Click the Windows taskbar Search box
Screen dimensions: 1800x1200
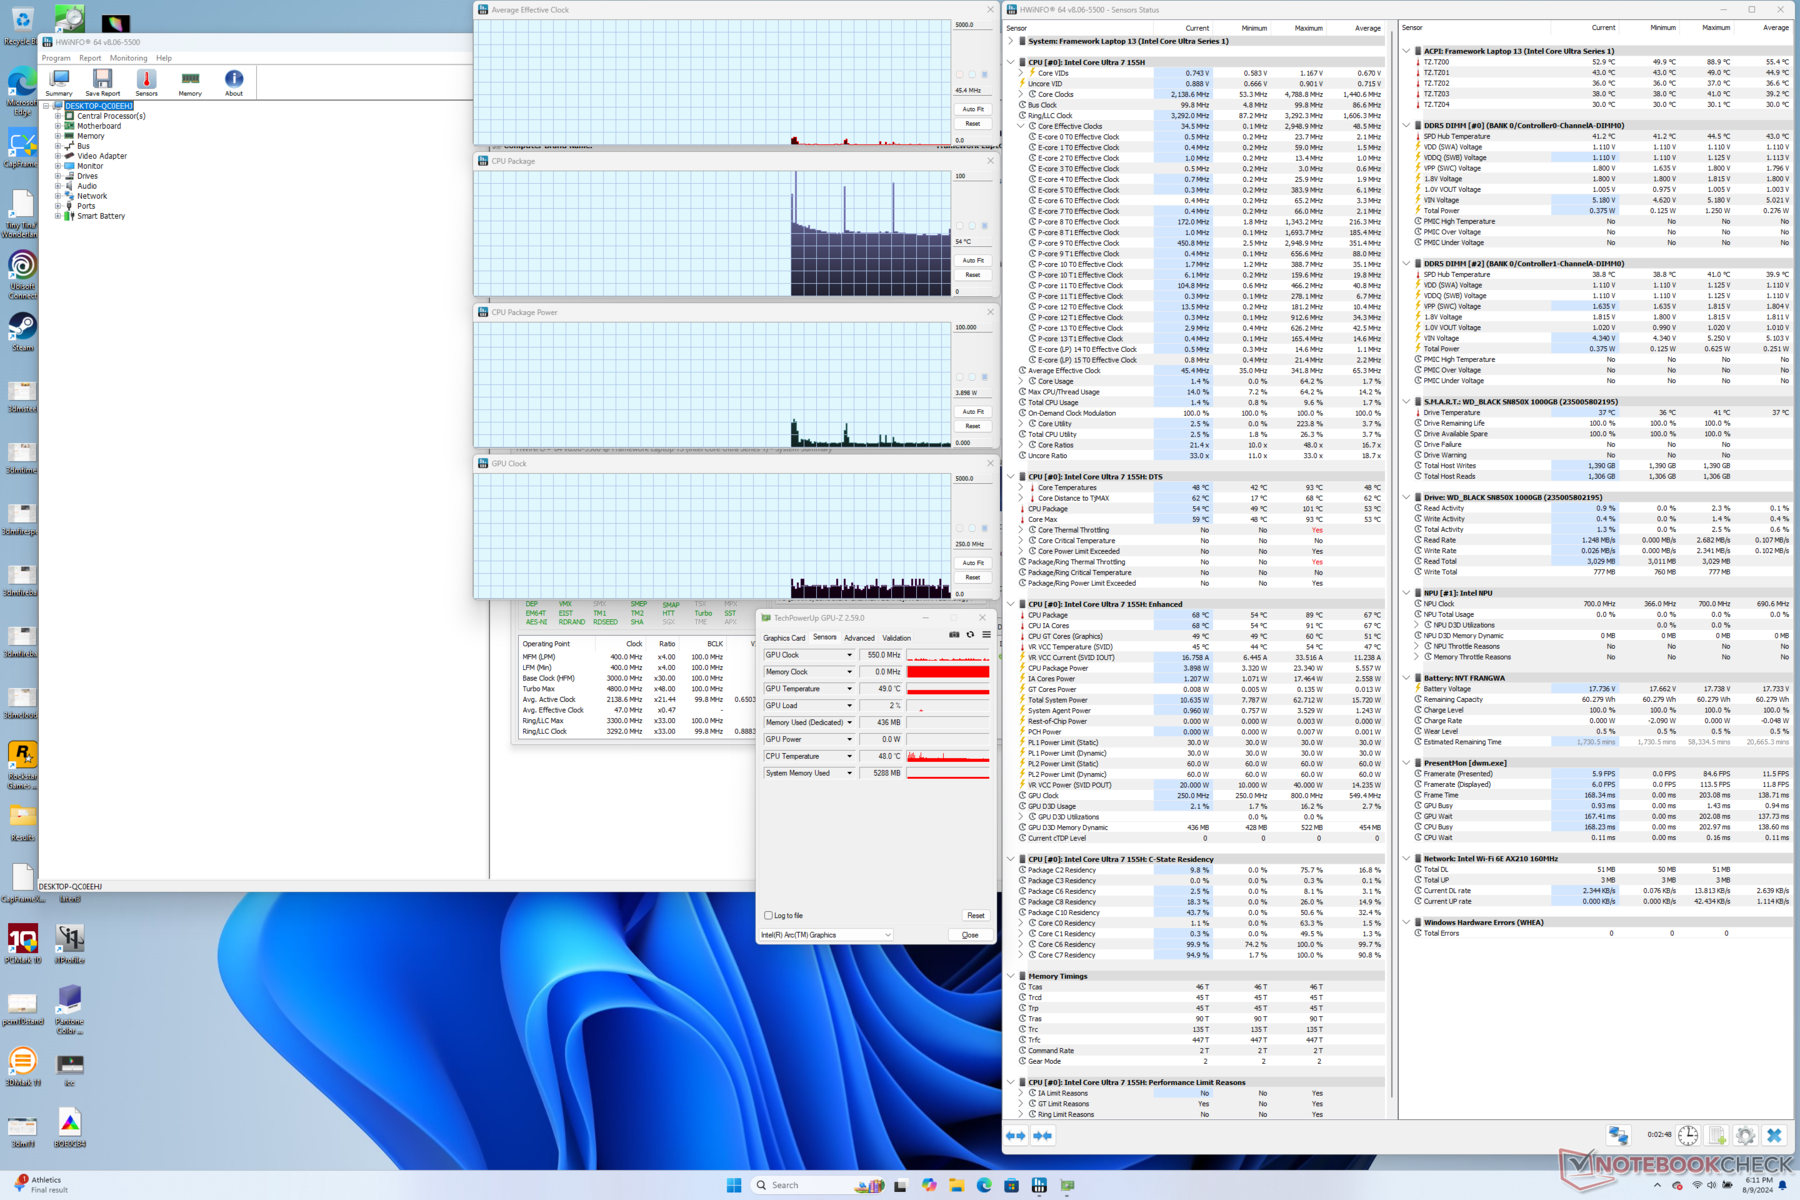point(785,1185)
